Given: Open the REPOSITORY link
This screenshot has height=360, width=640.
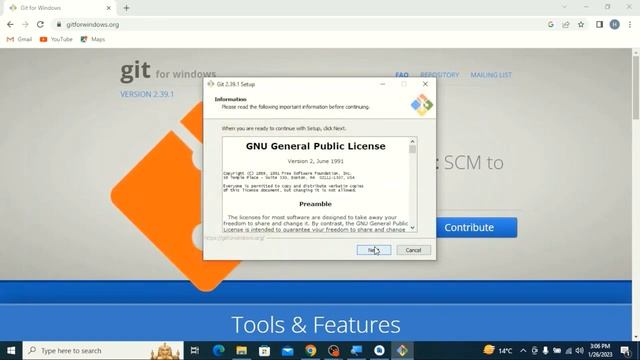Looking at the screenshot, I should tap(440, 75).
